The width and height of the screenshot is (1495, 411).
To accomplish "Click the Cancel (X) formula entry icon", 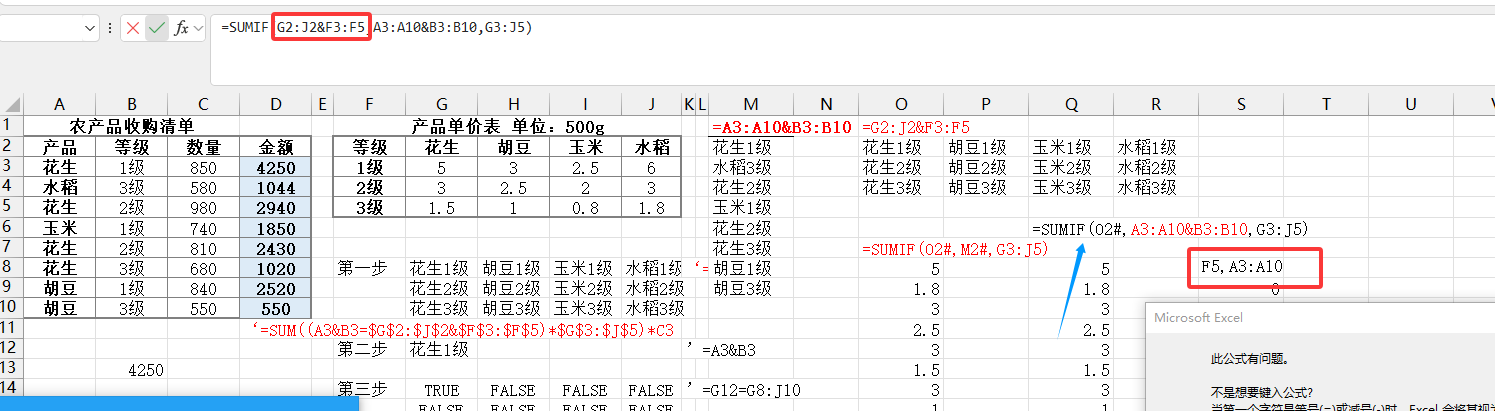I will [133, 28].
